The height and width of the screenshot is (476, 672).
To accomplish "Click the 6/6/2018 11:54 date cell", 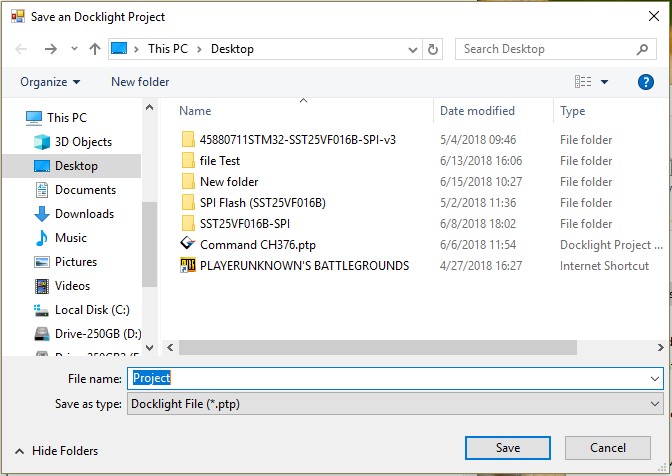I will tap(478, 245).
